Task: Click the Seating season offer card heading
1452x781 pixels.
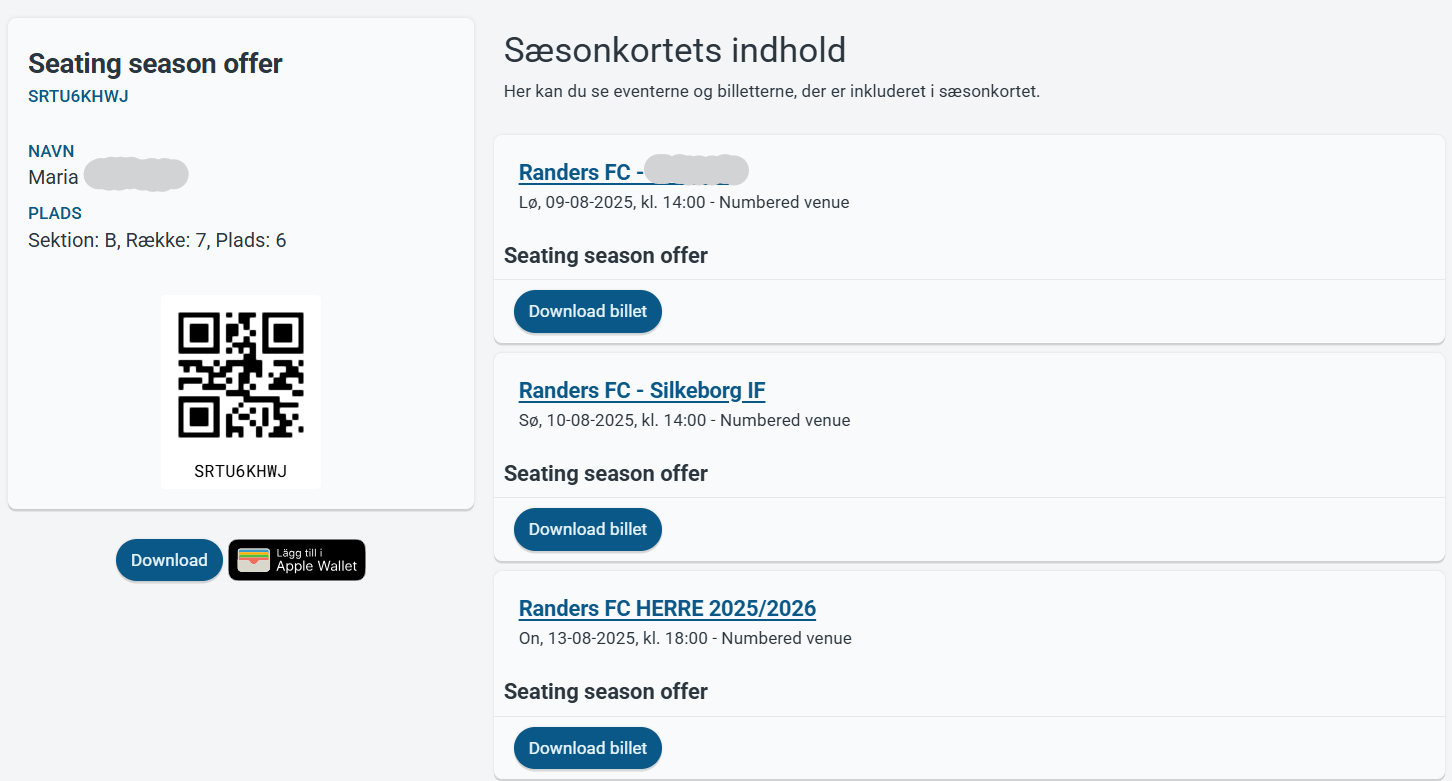Action: click(155, 64)
